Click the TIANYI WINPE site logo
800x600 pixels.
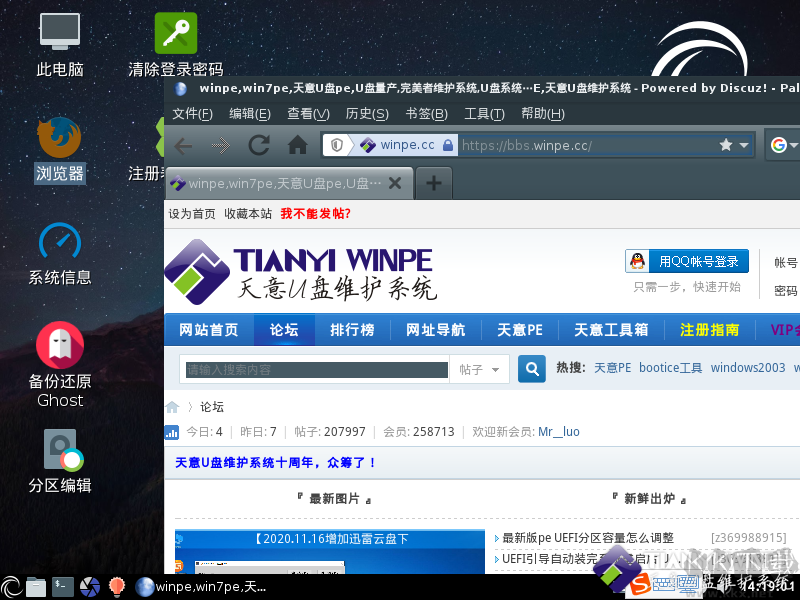point(295,273)
